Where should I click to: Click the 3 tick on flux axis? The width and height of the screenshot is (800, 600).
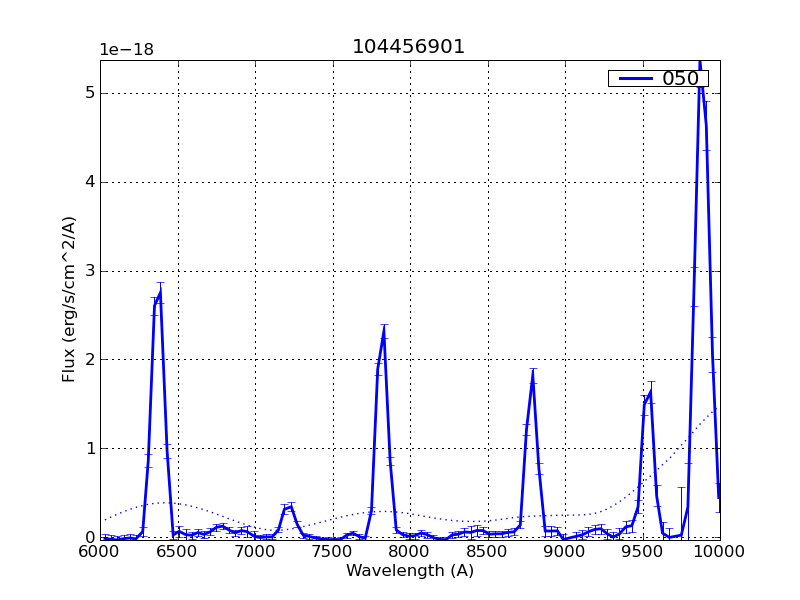[x=90, y=271]
